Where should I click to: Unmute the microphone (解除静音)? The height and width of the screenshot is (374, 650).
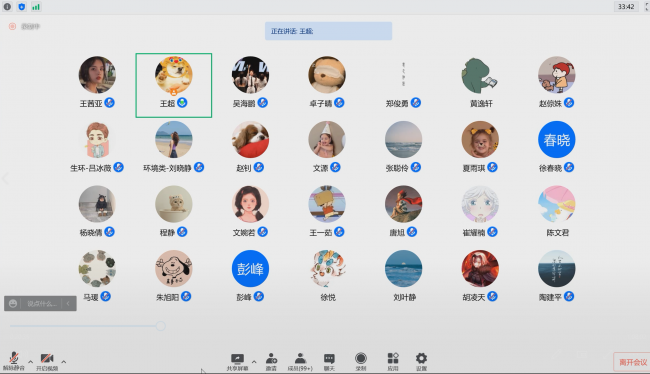(x=14, y=361)
